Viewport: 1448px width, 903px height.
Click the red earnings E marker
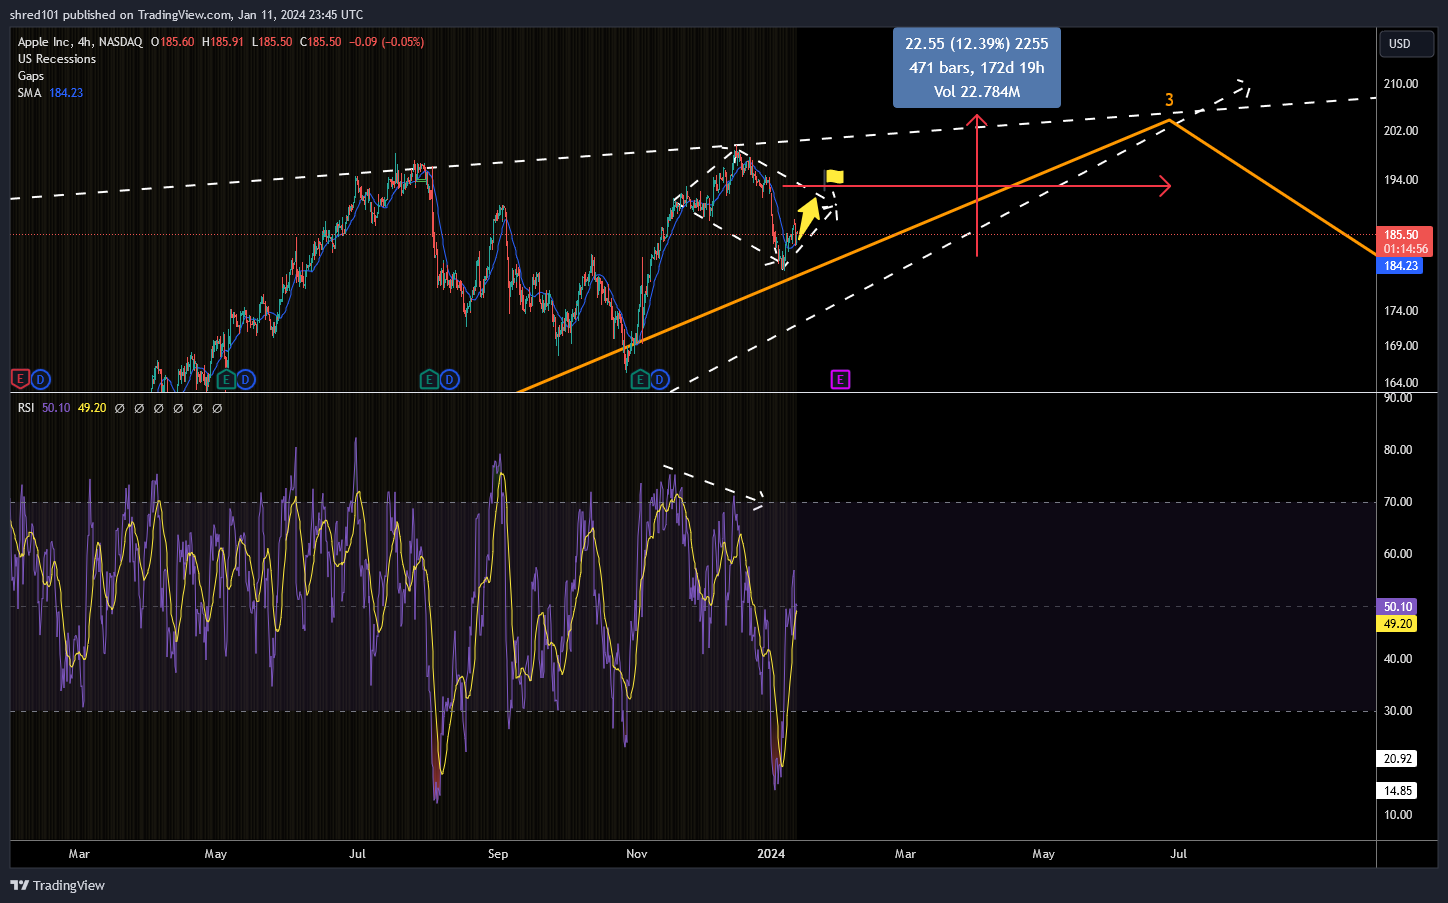pyautogui.click(x=19, y=379)
